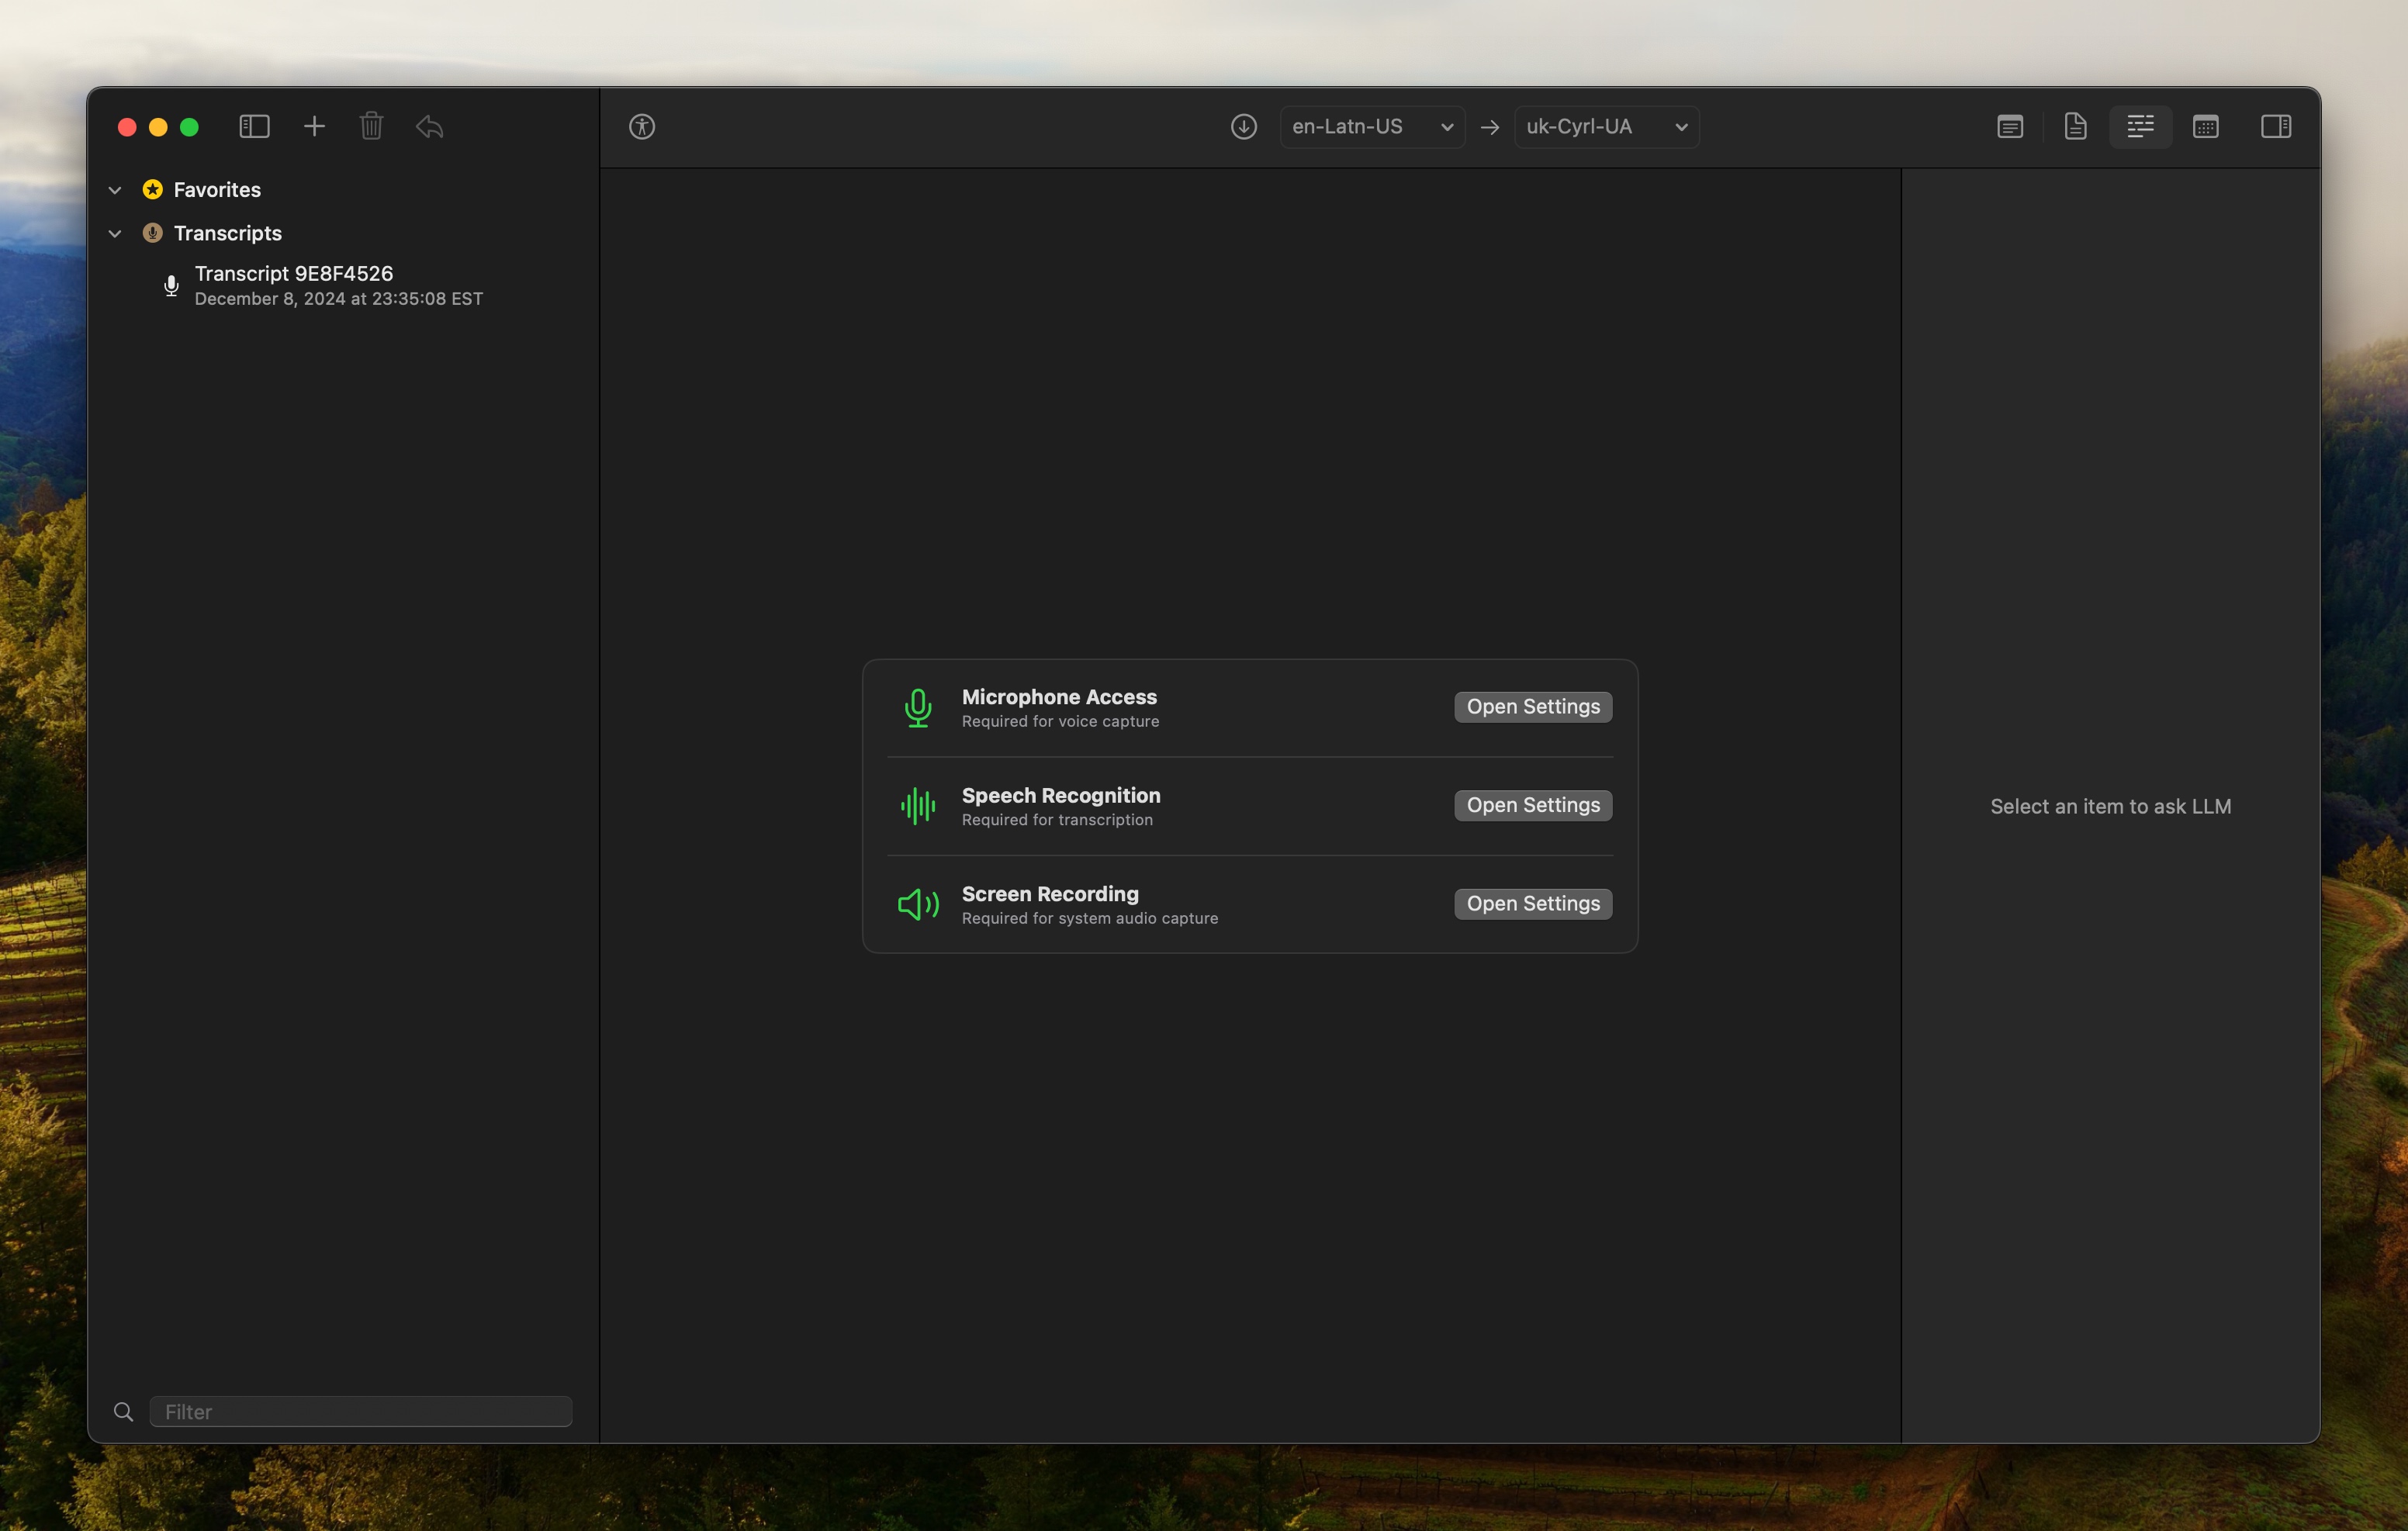Screen dimensions: 2408x1531
Task: Click the download language model icon
Action: (x=1243, y=126)
